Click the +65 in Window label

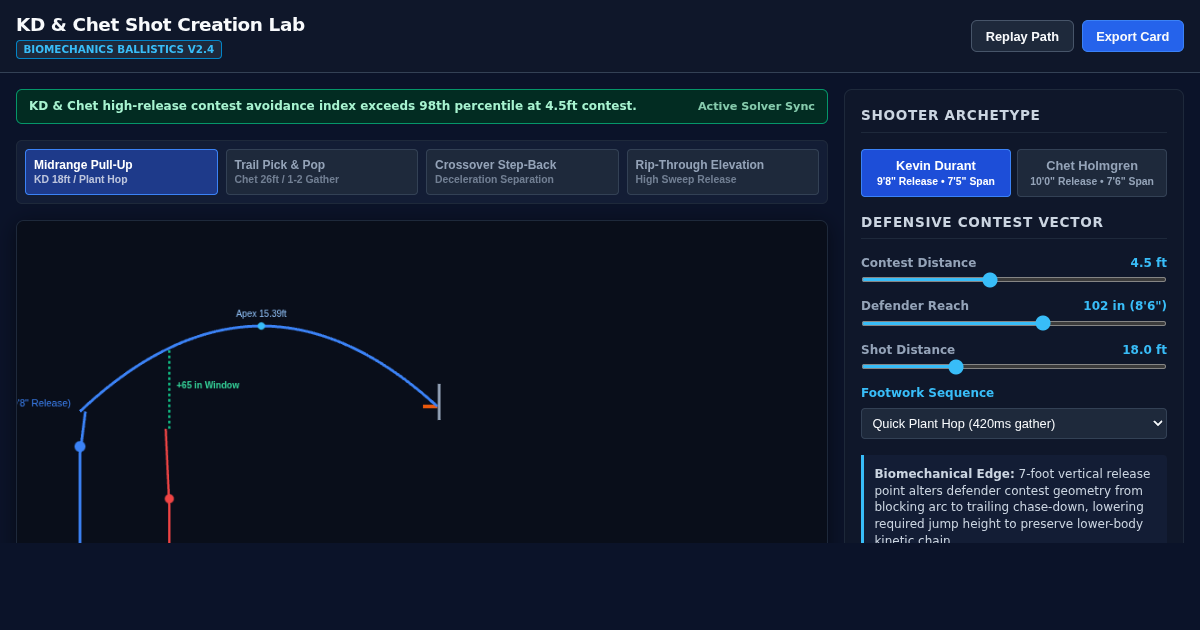pyautogui.click(x=208, y=385)
